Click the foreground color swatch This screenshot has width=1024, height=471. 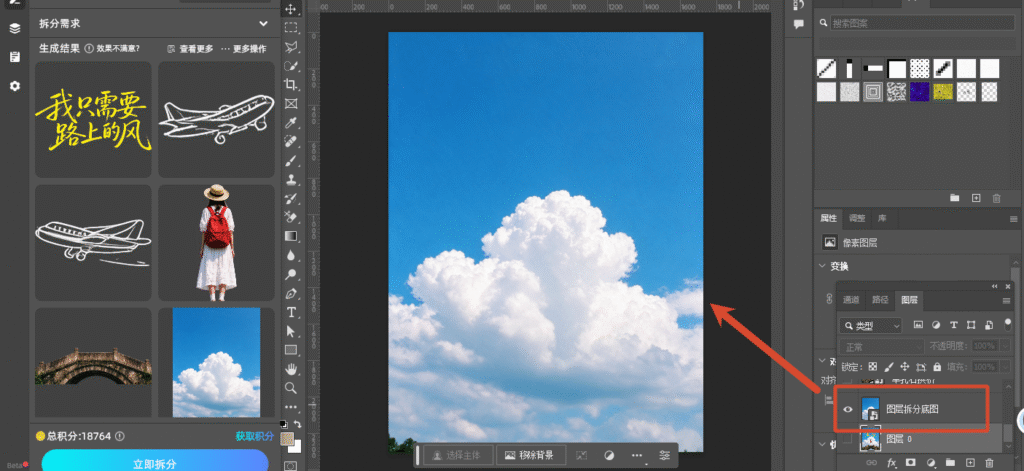287,439
